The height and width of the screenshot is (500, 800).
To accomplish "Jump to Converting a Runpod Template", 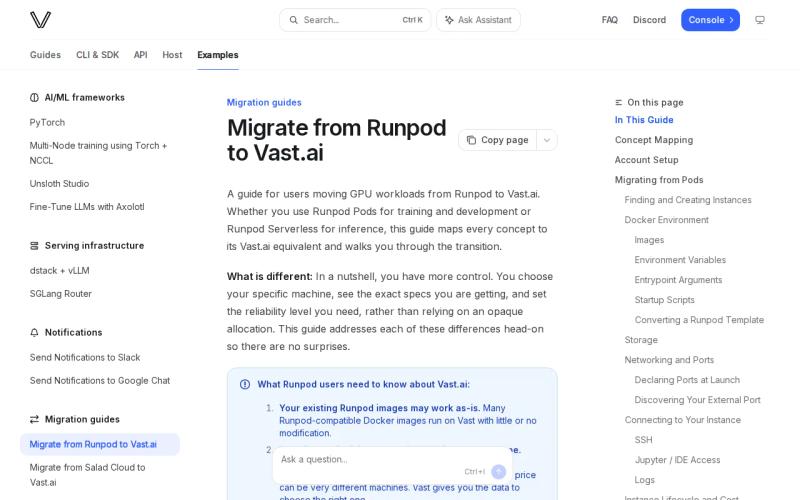I will pyautogui.click(x=699, y=320).
